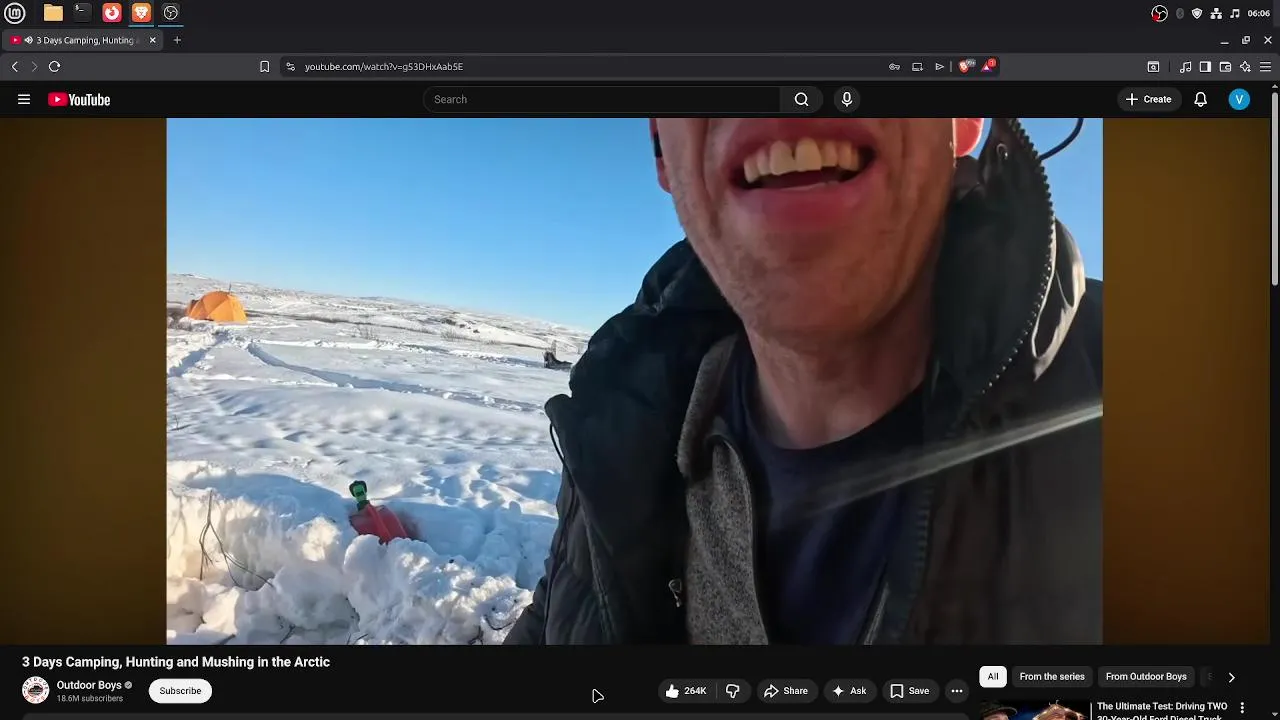This screenshot has height=720, width=1280.
Task: Open OBS Studio from the panel launcher
Action: coord(171,13)
